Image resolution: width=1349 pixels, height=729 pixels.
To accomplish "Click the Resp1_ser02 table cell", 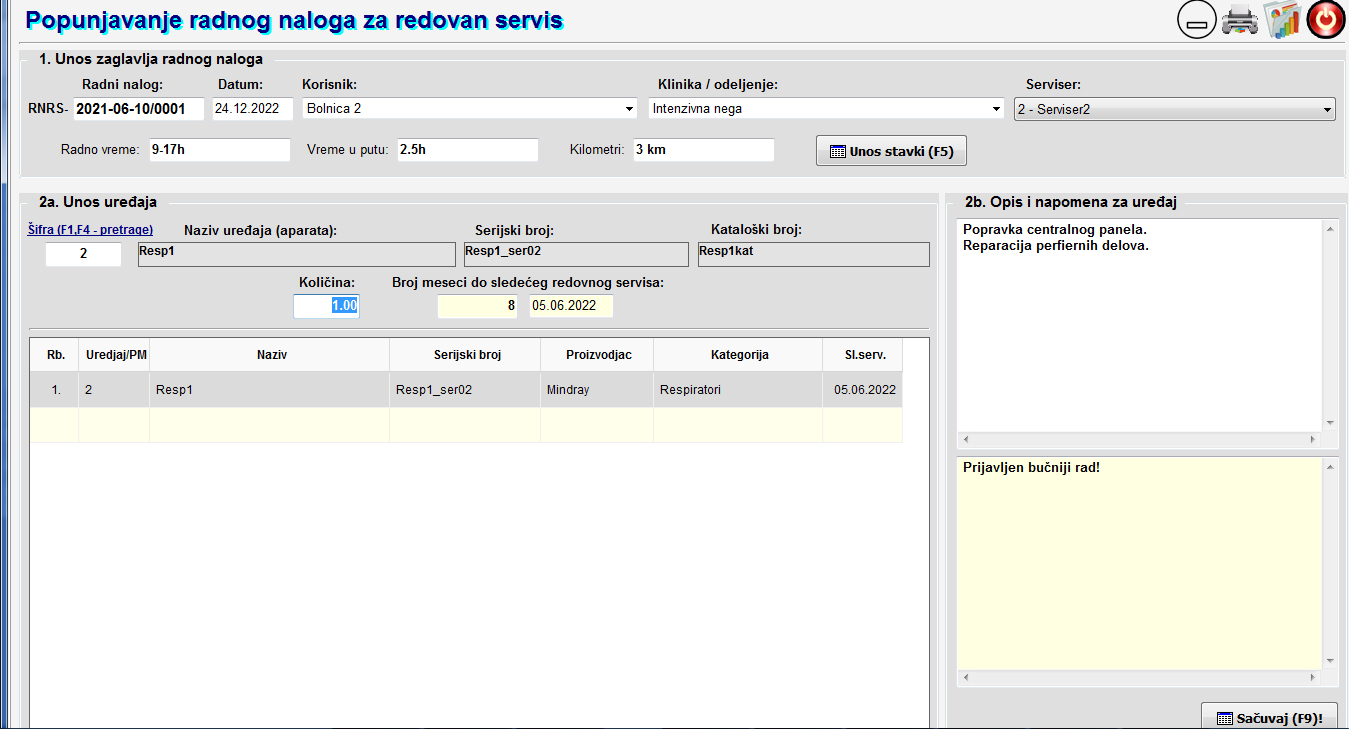I will pos(465,390).
